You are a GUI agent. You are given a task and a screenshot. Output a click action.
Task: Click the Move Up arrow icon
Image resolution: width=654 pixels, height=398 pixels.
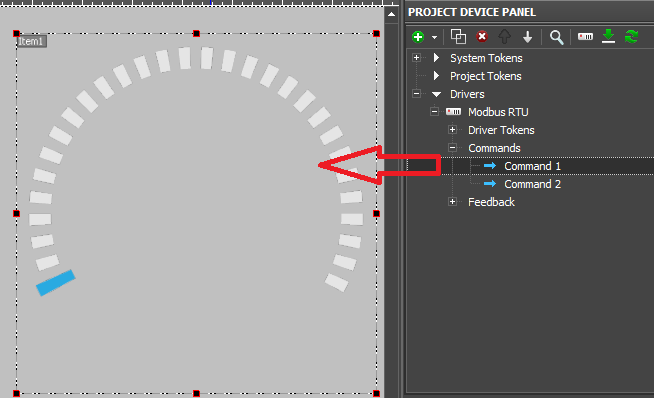505,37
